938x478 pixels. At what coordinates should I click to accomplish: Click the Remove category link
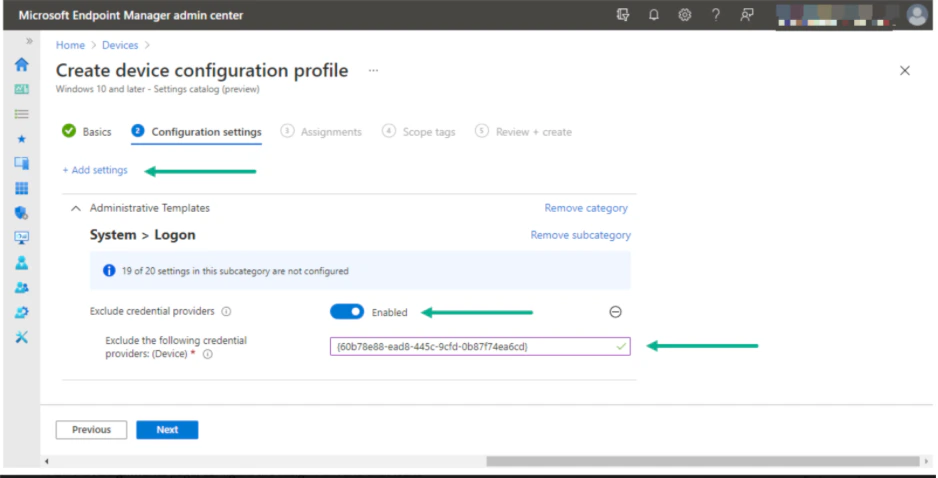coord(586,208)
